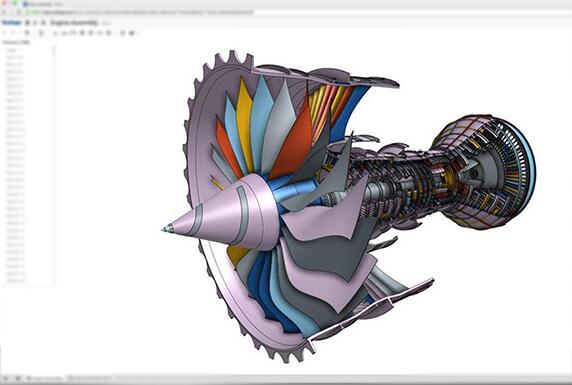Click the Engine Assembly document title
572x385 pixels.
(74, 23)
